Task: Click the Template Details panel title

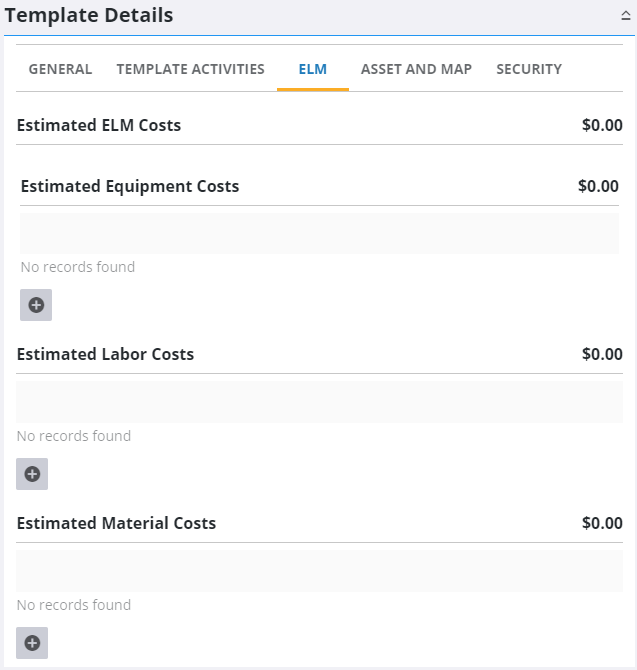Action: [x=89, y=15]
